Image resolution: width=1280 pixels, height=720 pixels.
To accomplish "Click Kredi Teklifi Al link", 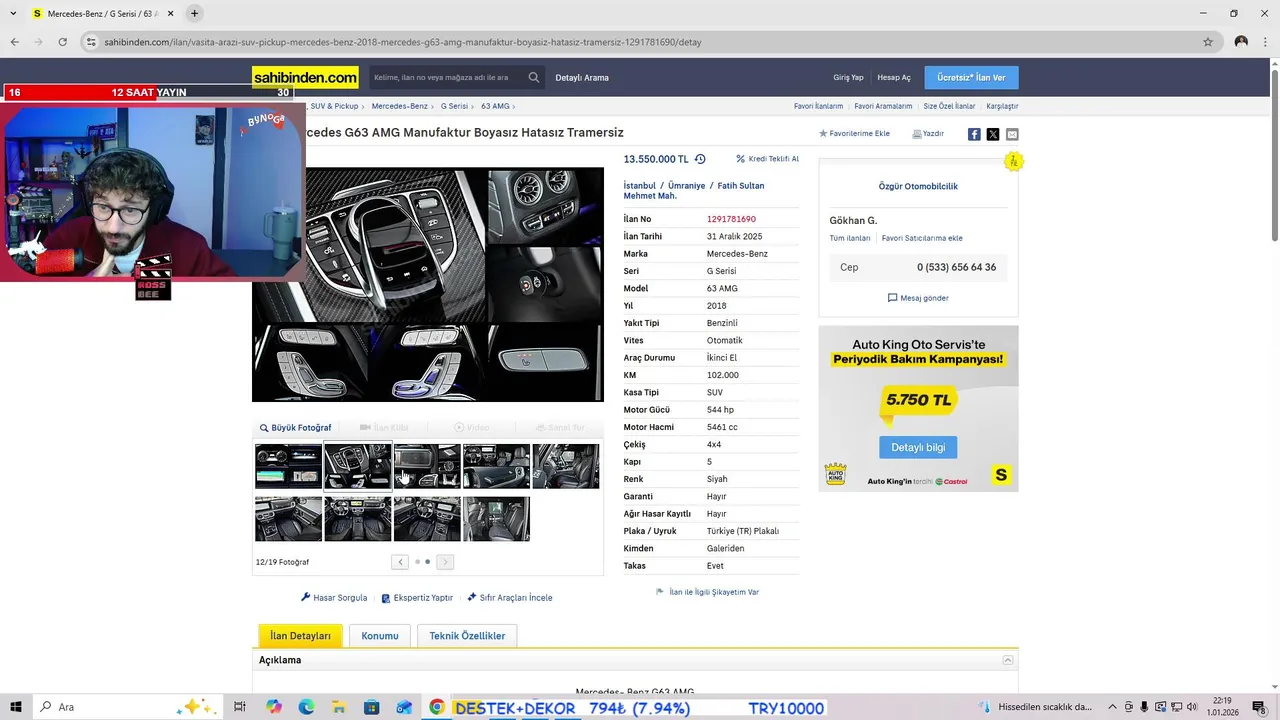I will (x=767, y=159).
